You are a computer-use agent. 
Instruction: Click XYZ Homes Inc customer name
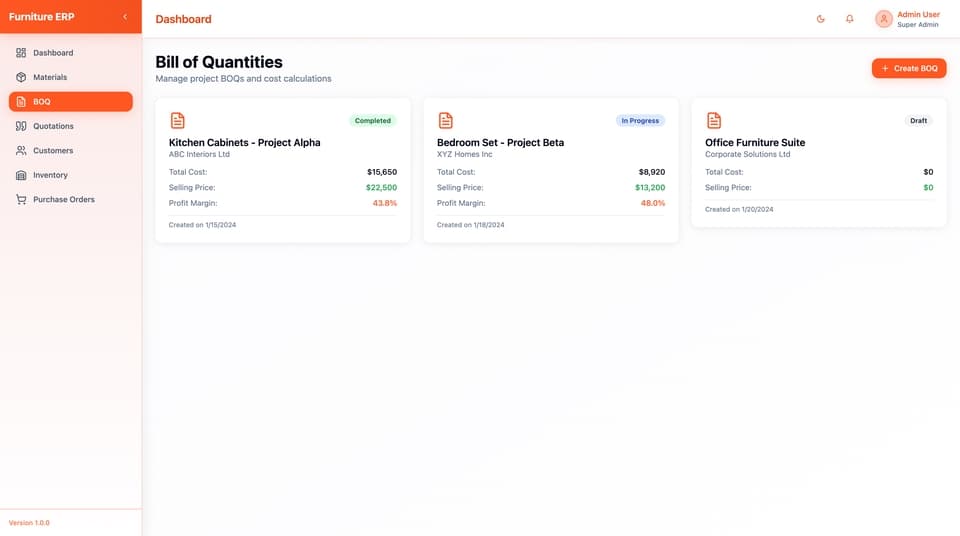(x=464, y=154)
